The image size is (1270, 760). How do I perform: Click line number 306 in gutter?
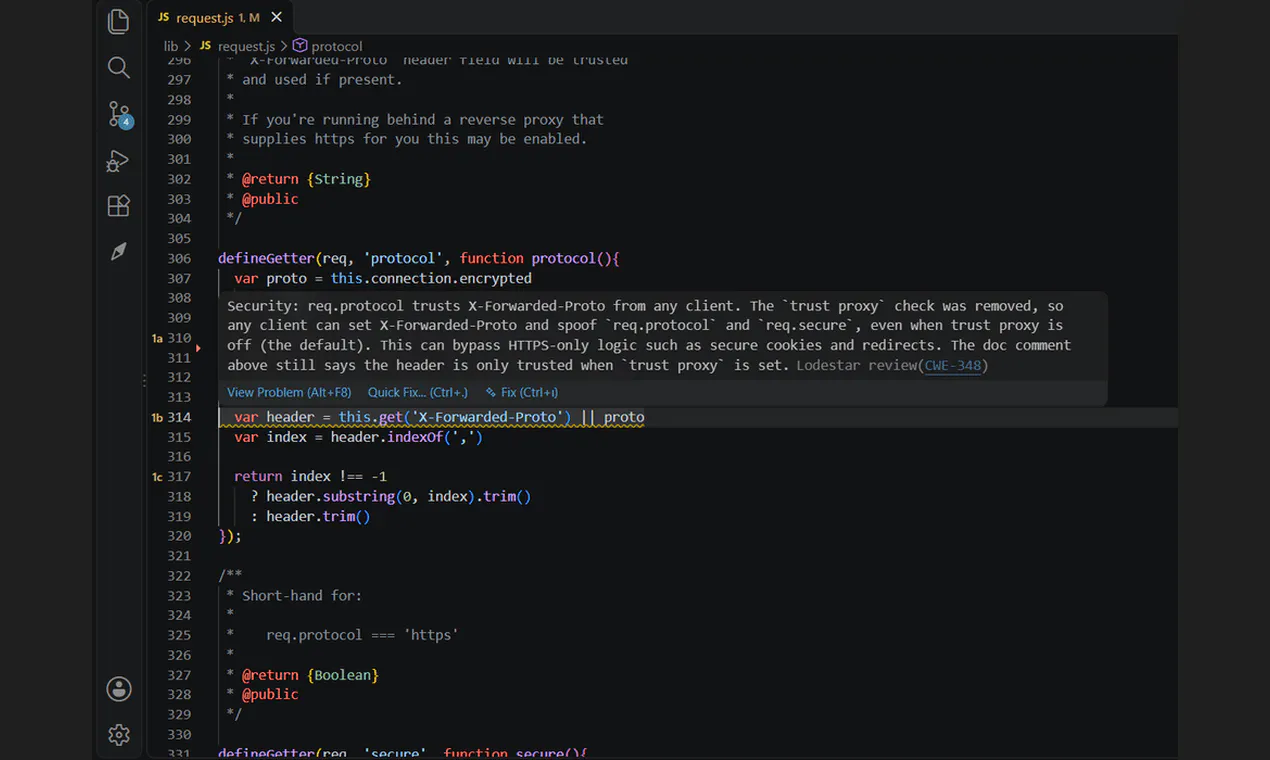point(179,258)
